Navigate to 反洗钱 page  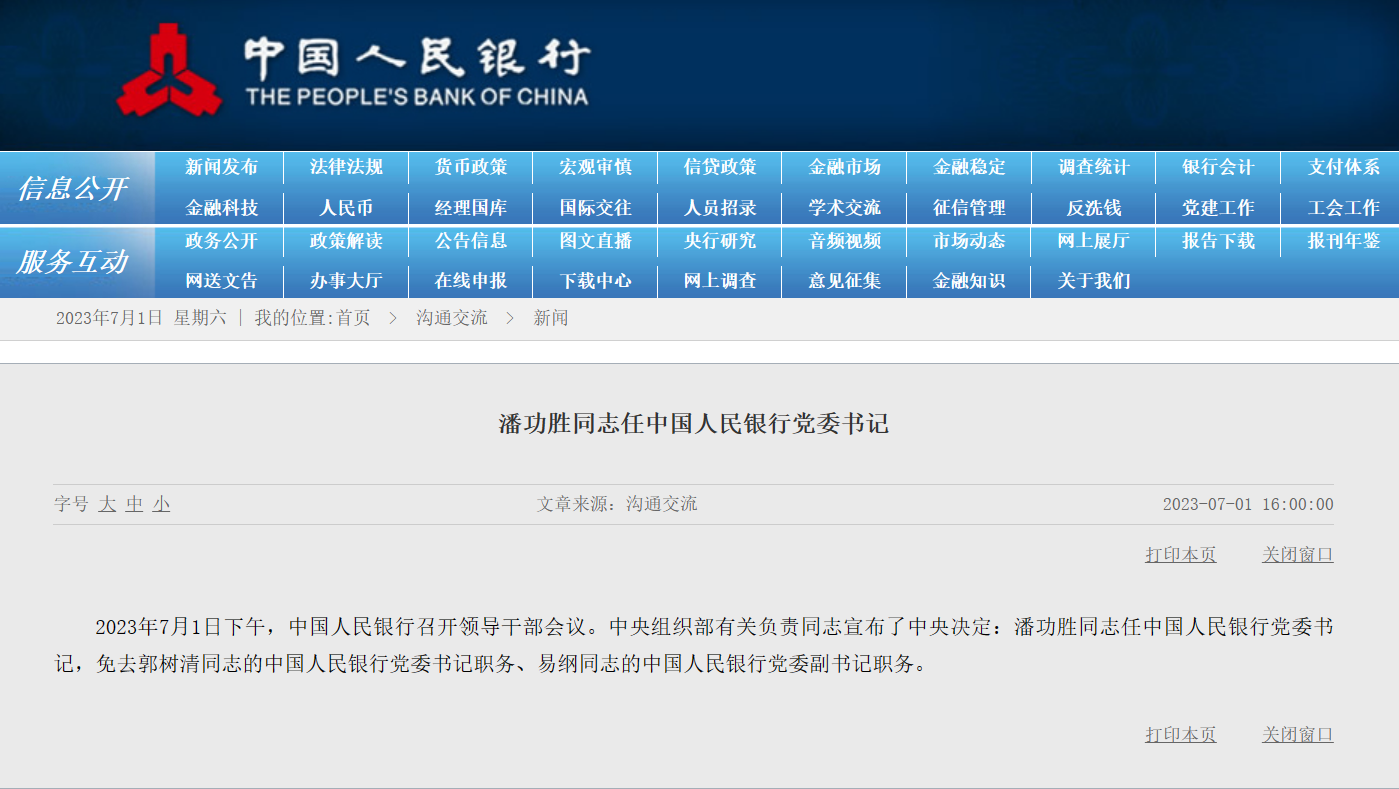pos(1093,208)
